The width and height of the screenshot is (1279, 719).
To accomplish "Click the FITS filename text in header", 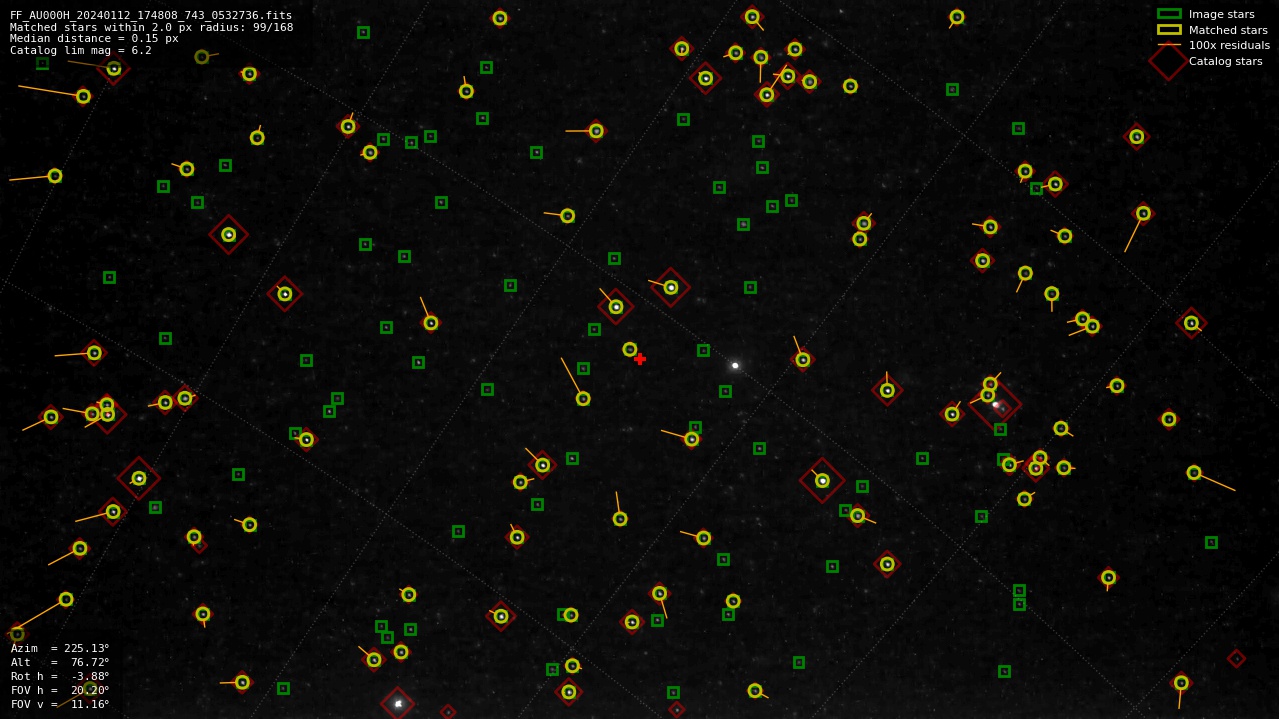I will [x=151, y=16].
